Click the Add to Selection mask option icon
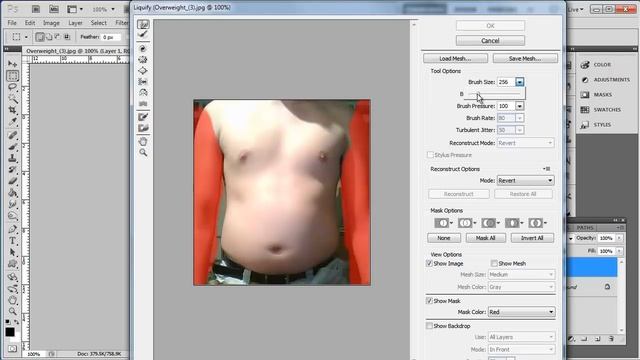Screen dimensions: 640x360 click(467, 223)
